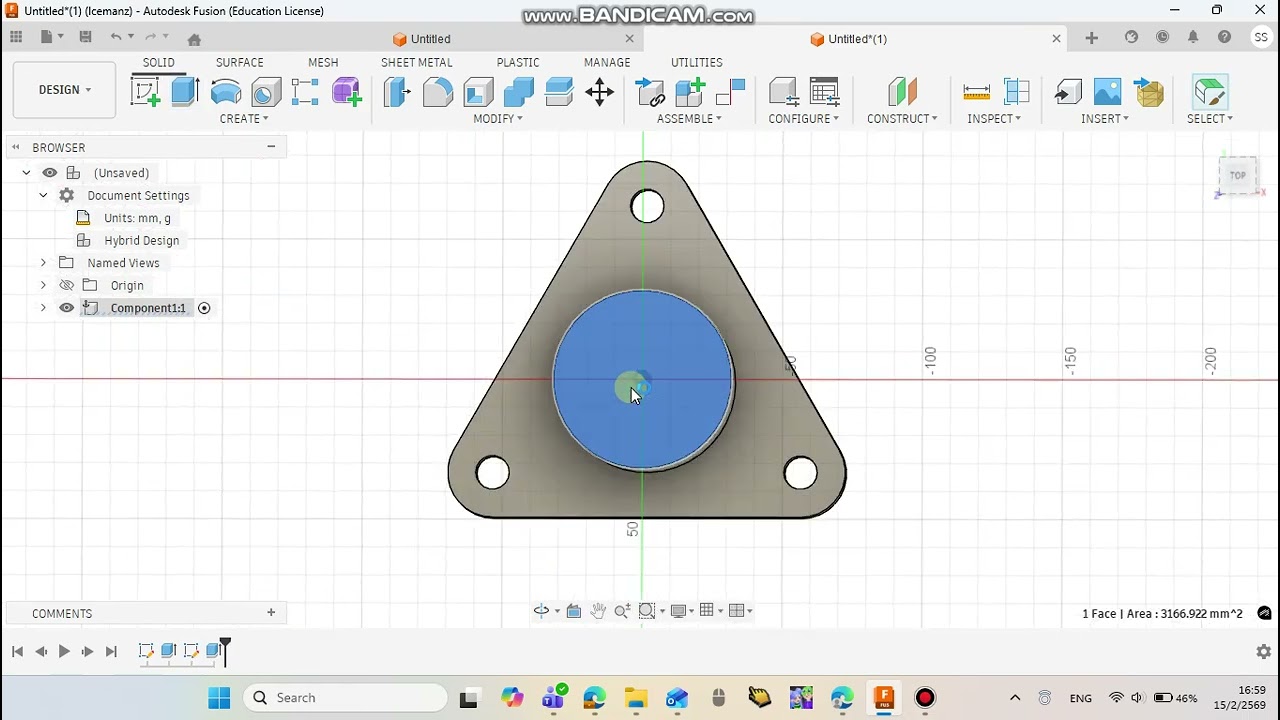
Task: Select the Extrude tool in Create
Action: click(x=185, y=92)
